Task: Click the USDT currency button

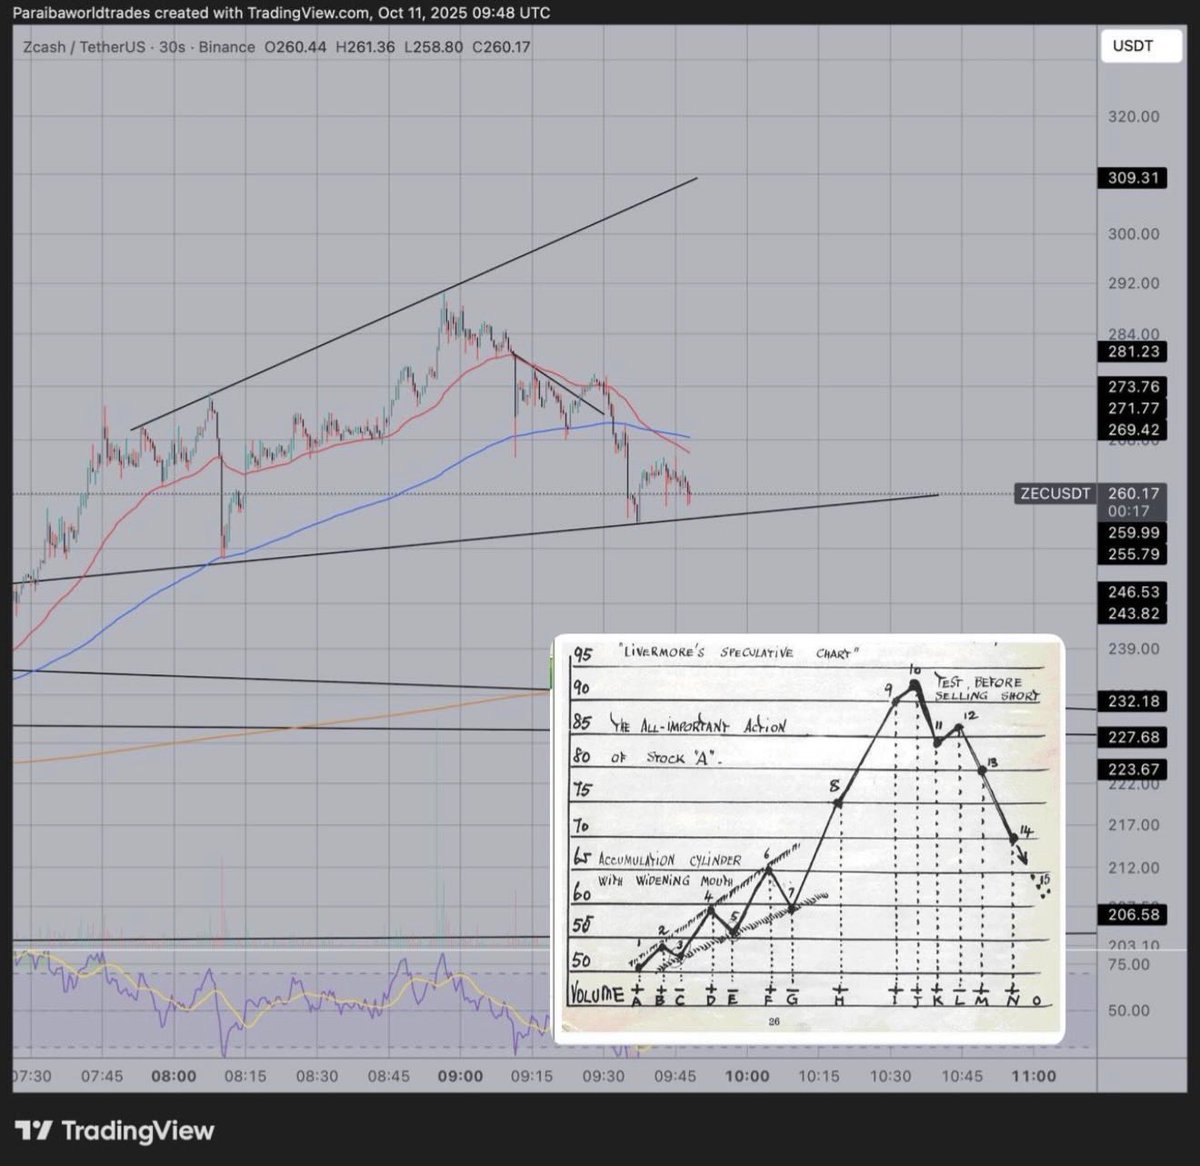Action: [x=1140, y=46]
